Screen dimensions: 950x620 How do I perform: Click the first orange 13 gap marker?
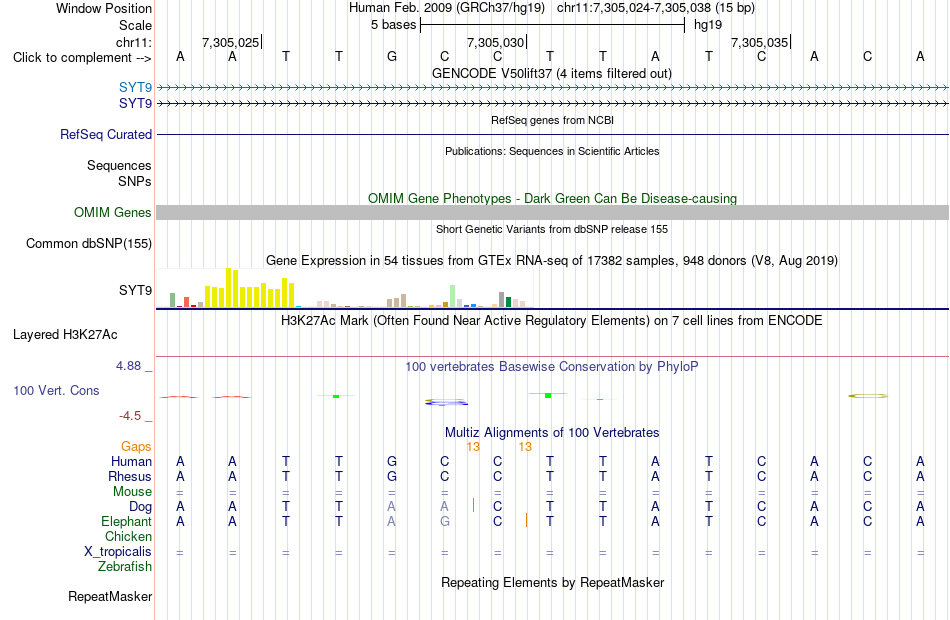[473, 447]
